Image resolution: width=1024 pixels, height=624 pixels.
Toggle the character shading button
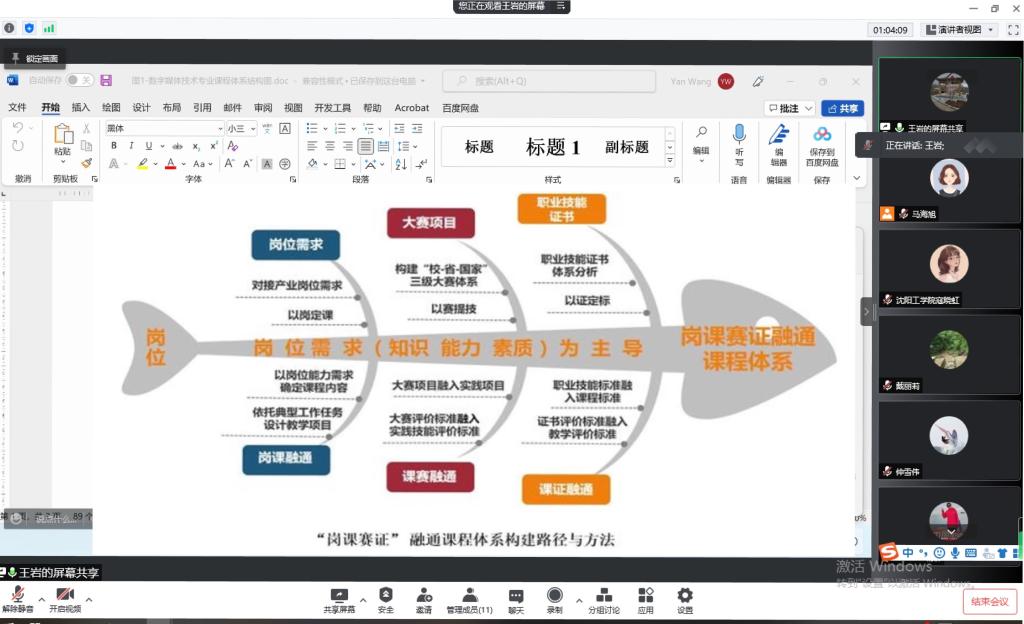pyautogui.click(x=267, y=164)
